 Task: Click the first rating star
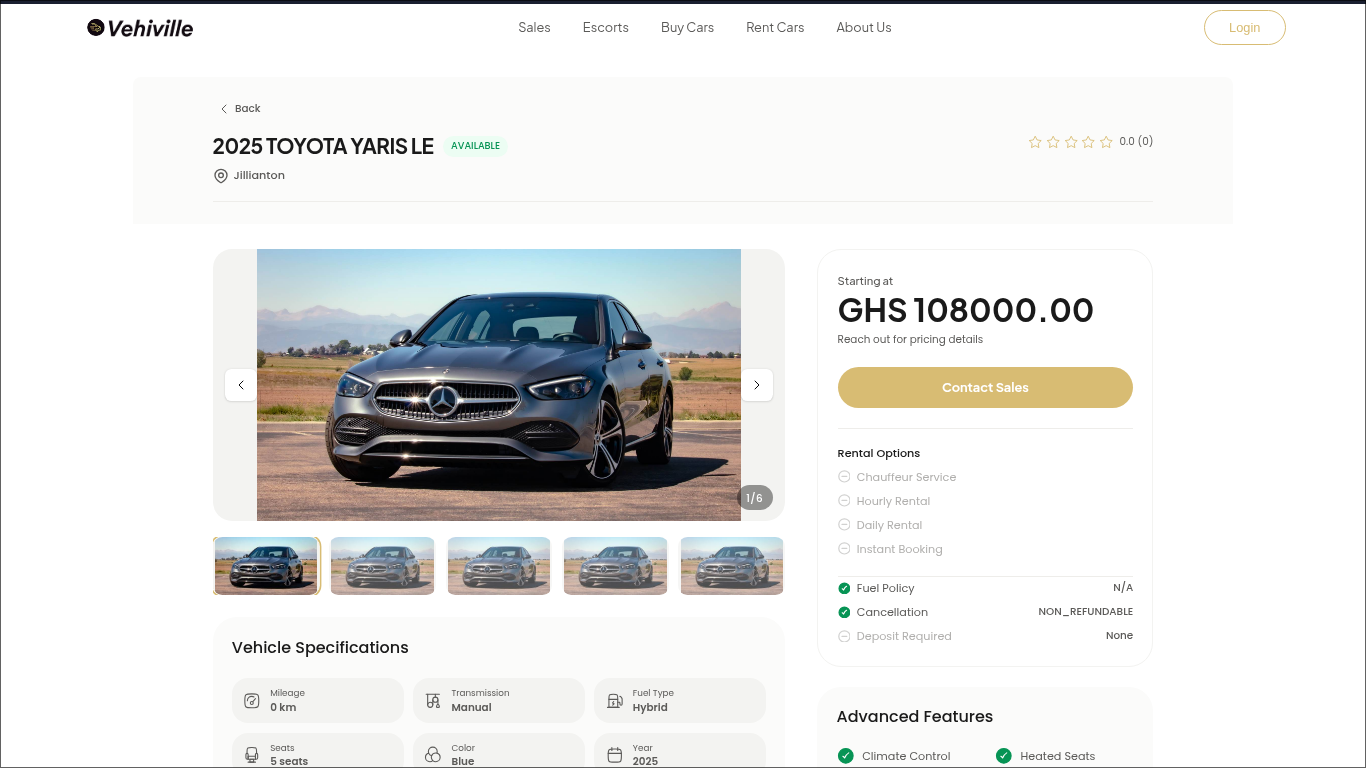coord(1035,142)
